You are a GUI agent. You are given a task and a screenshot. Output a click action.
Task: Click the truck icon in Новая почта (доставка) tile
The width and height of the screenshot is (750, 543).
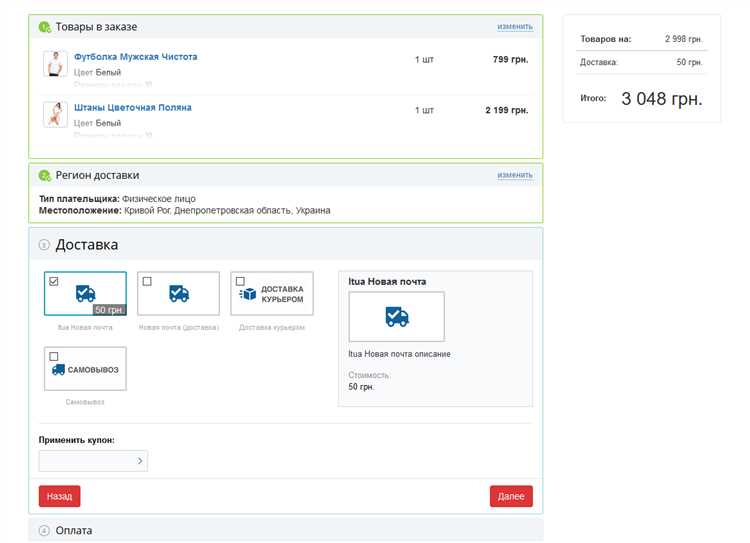coord(179,293)
